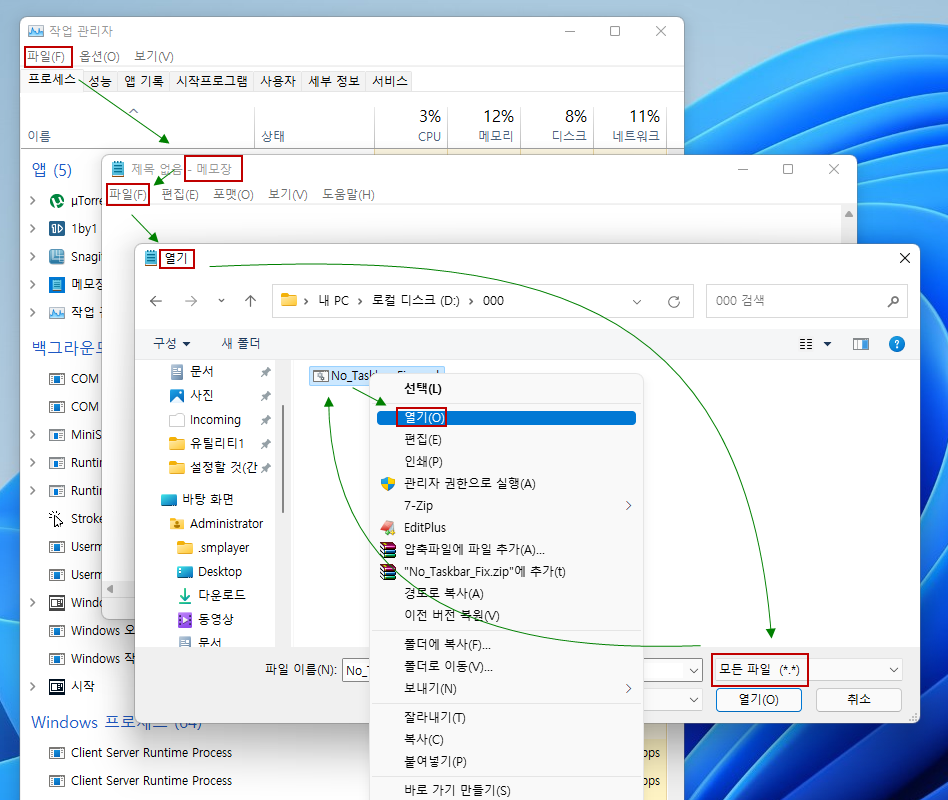Create a new folder with 새 폴더

pyautogui.click(x=241, y=343)
